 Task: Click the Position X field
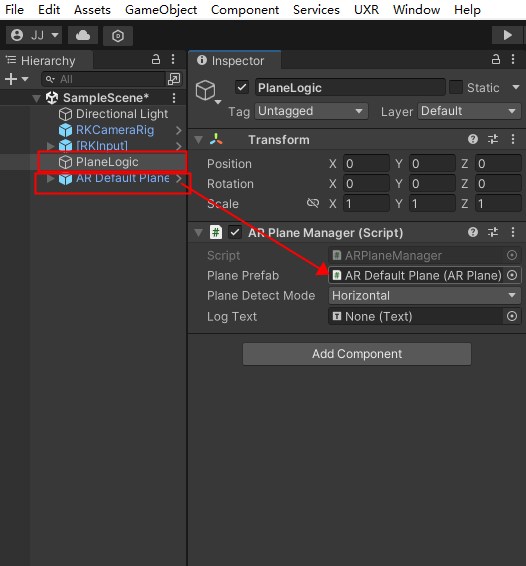point(366,164)
